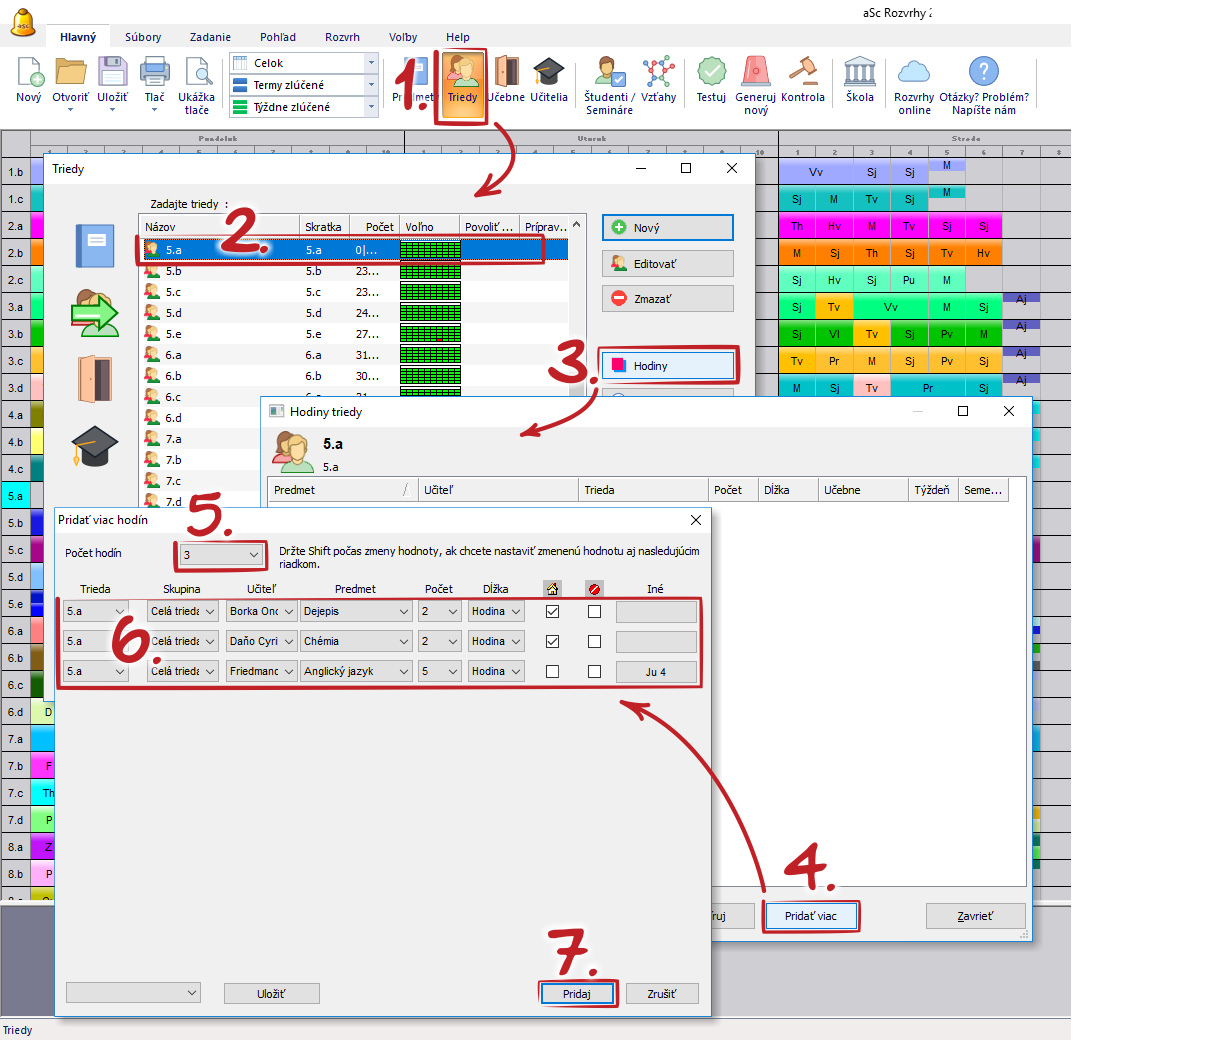The width and height of the screenshot is (1231, 1040).
Task: Open the Zadanie menu tab
Action: click(x=210, y=37)
